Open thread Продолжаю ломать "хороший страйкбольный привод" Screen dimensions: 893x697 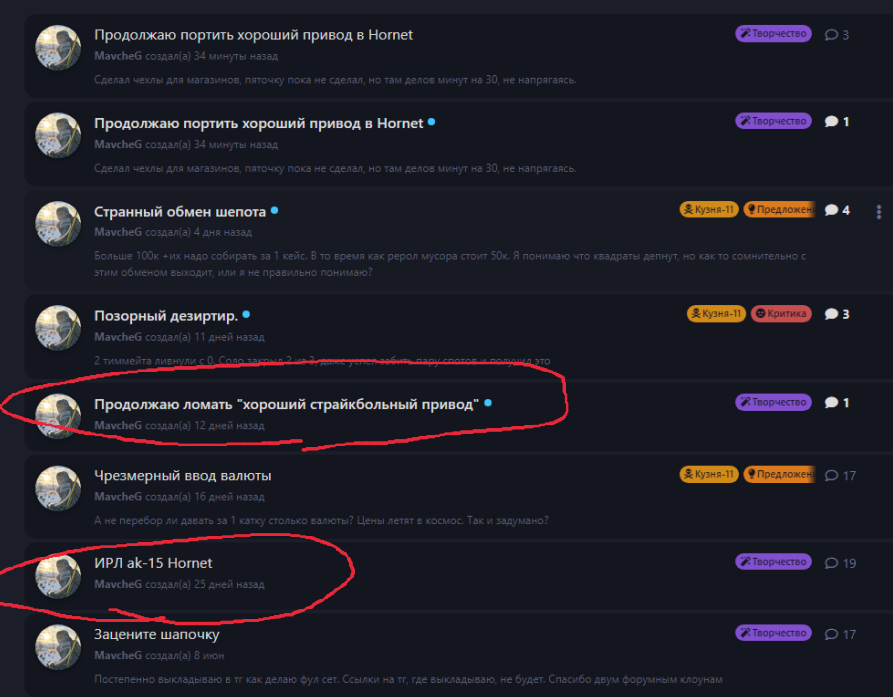point(286,404)
